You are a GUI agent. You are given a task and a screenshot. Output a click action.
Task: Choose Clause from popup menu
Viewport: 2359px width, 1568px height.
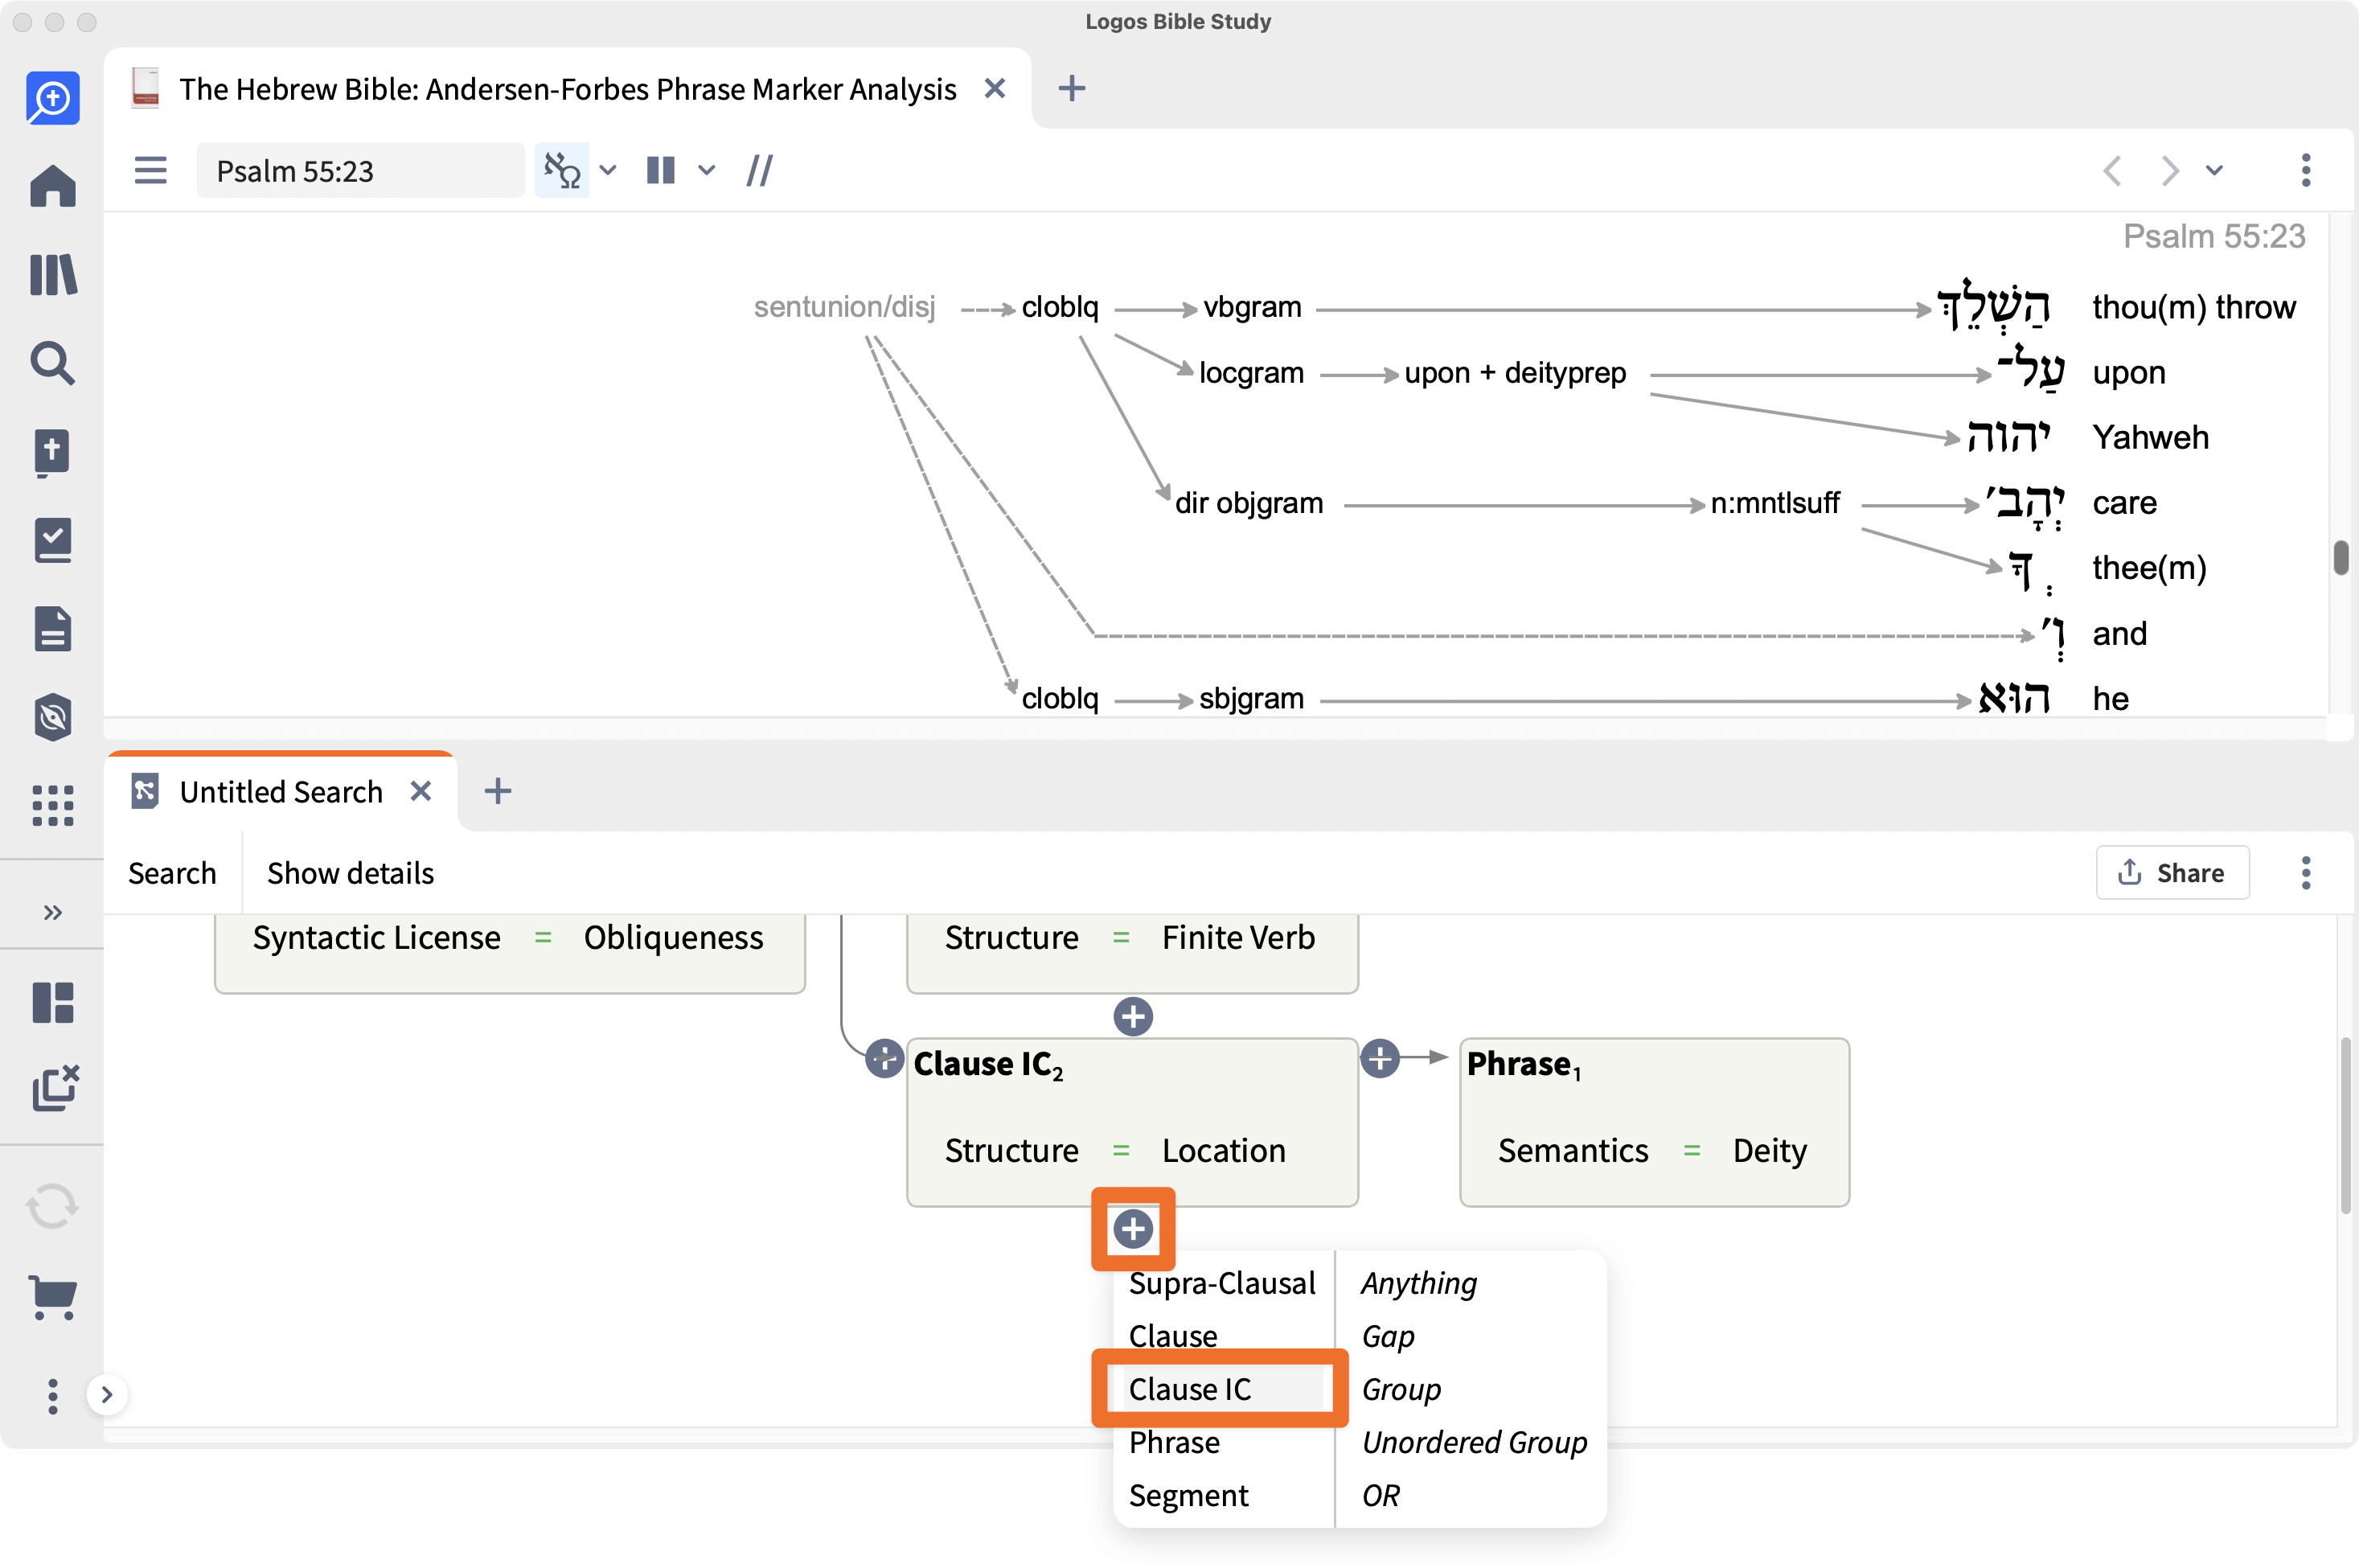click(x=1173, y=1336)
